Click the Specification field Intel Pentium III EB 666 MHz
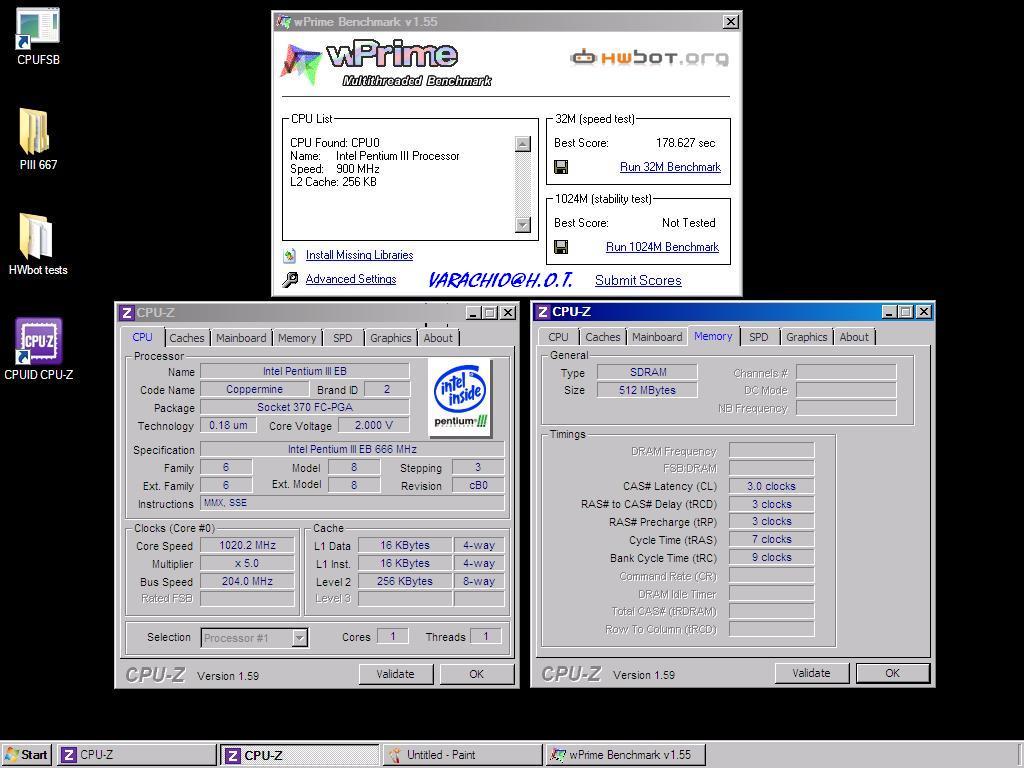The width and height of the screenshot is (1024, 768). 353,449
